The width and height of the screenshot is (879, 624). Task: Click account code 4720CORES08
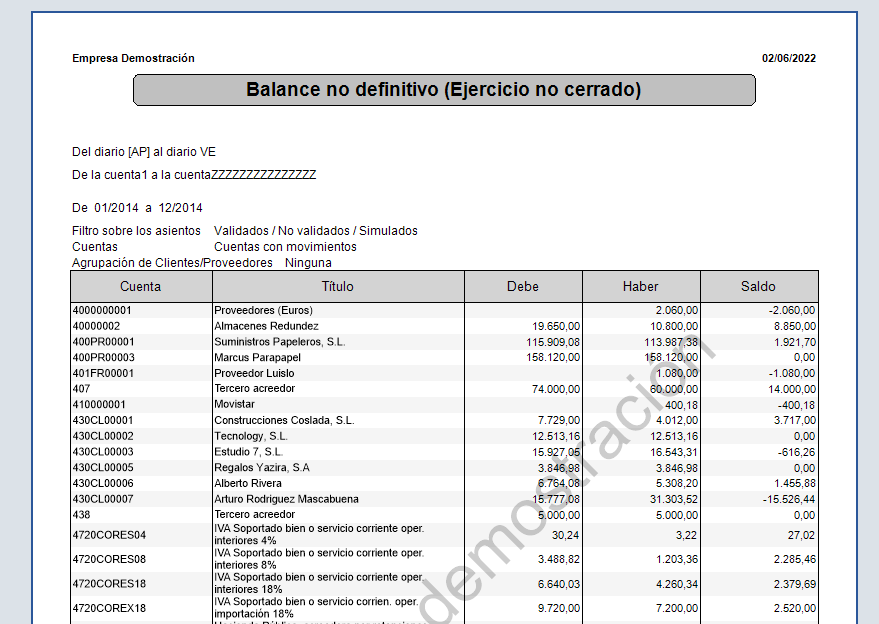pyautogui.click(x=109, y=559)
